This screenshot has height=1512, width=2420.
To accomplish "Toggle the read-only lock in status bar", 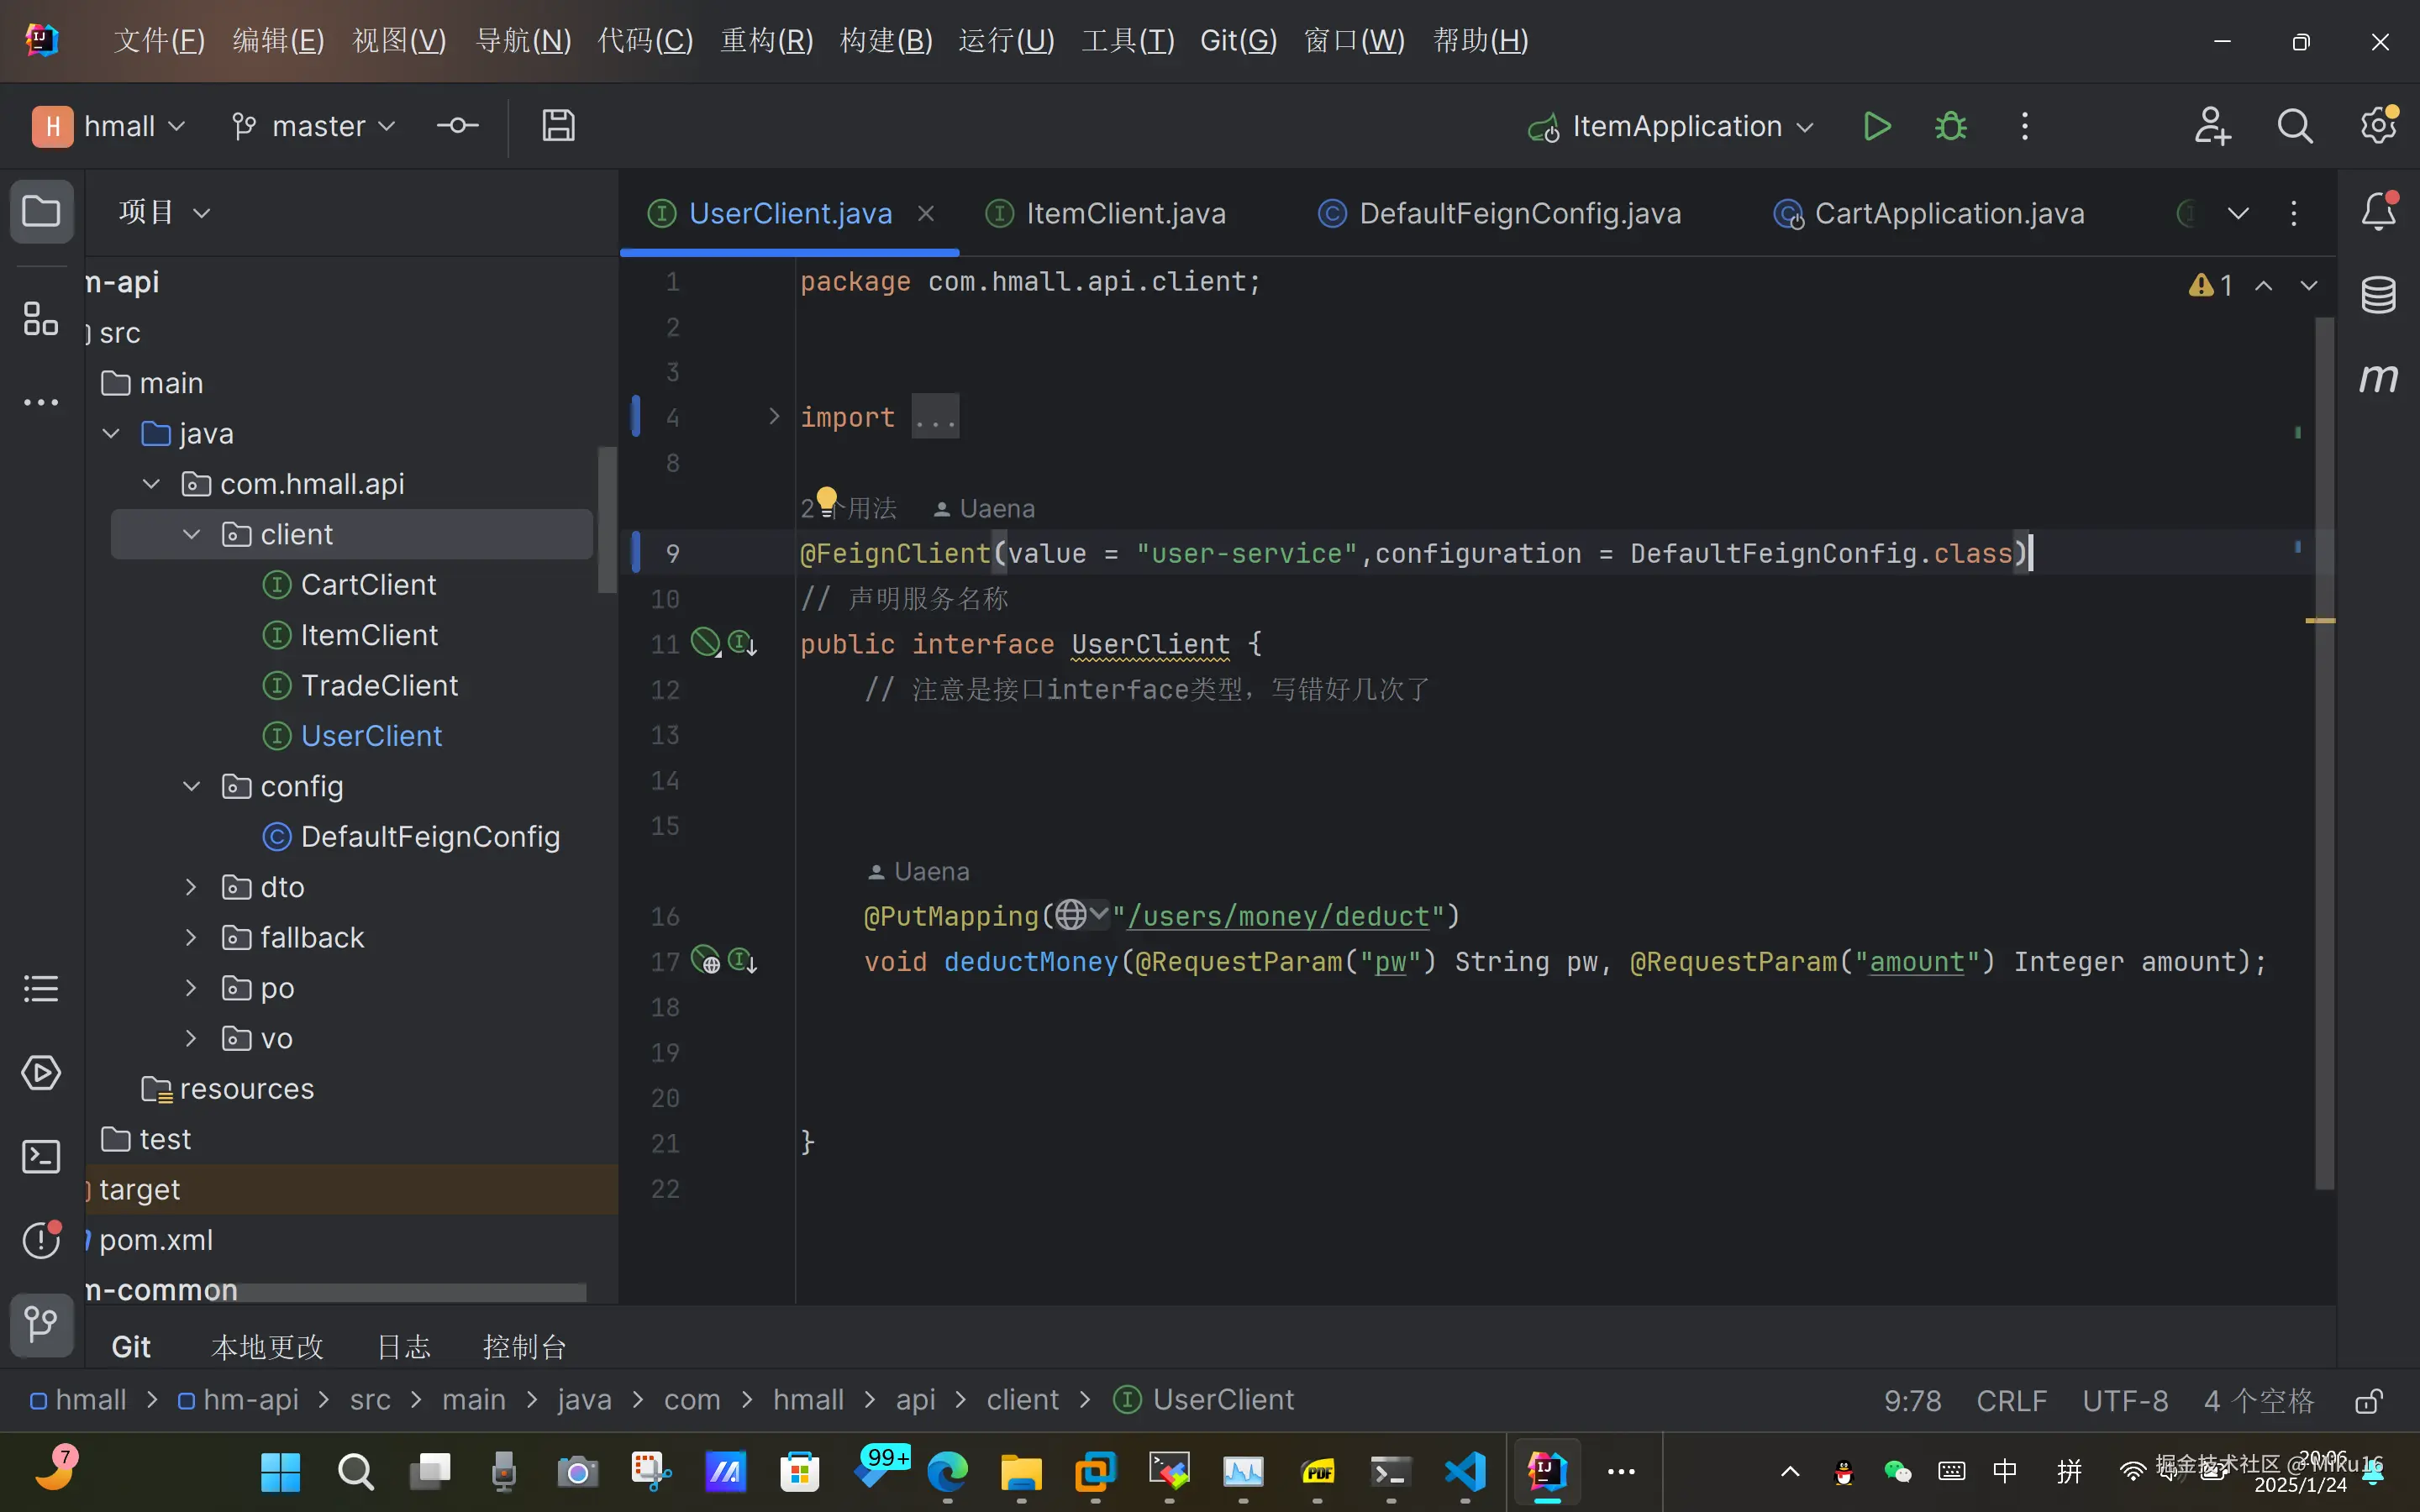I will [2368, 1401].
